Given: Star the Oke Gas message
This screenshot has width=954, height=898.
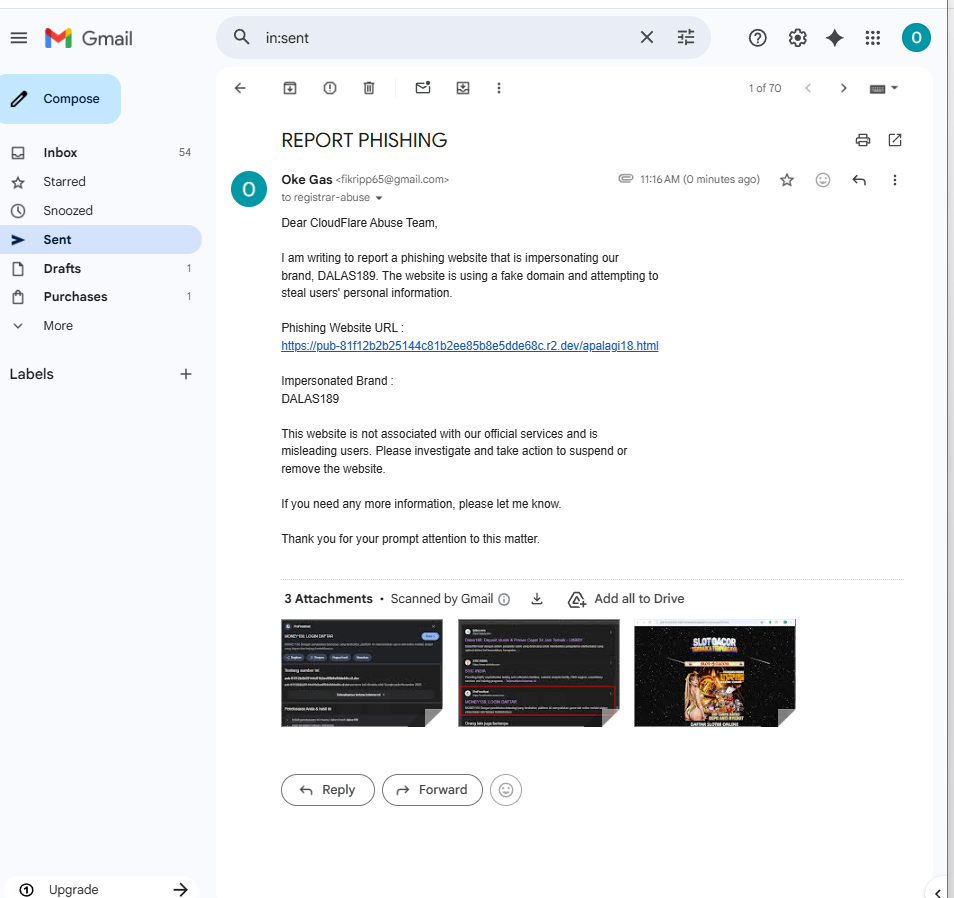Looking at the screenshot, I should (x=787, y=180).
